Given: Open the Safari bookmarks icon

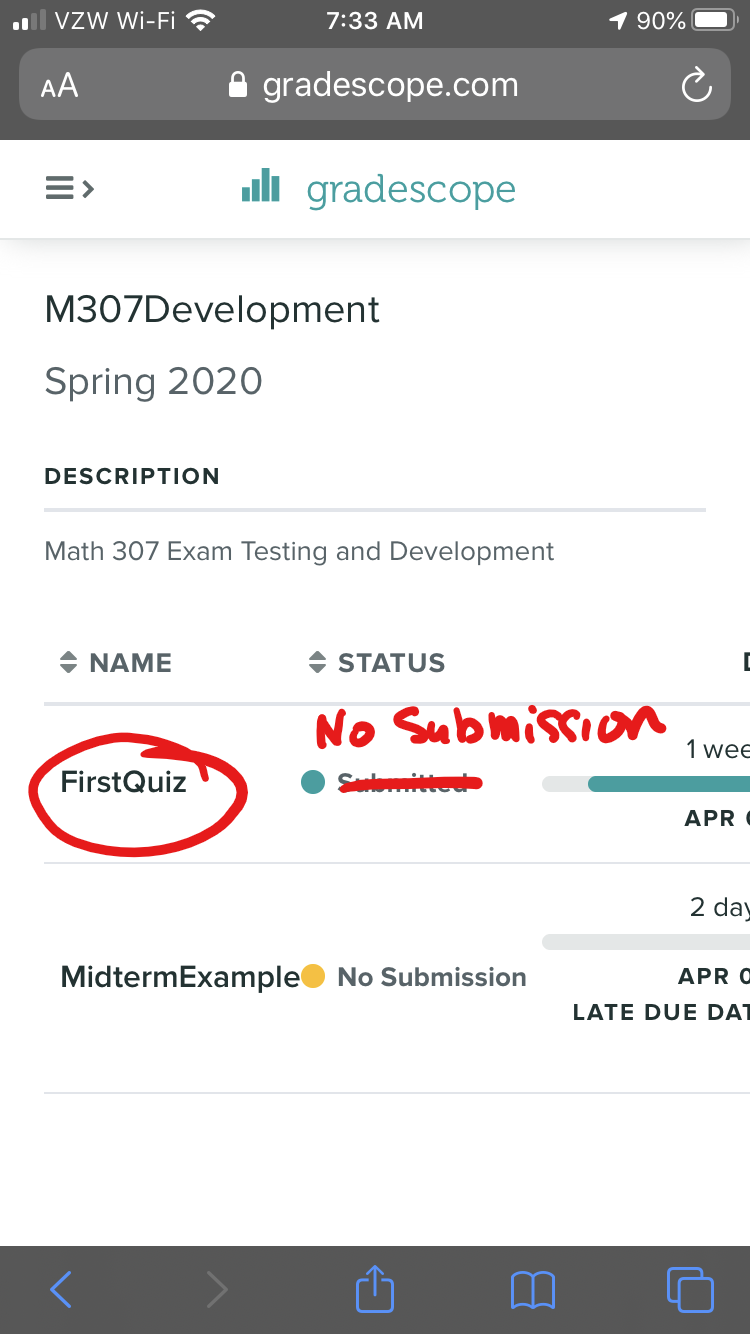Looking at the screenshot, I should click(532, 1289).
